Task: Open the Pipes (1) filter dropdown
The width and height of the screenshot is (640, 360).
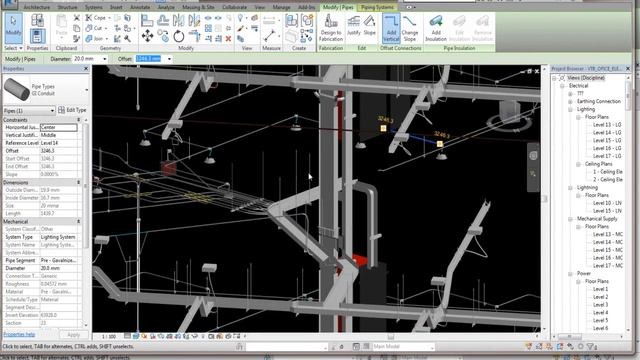Action: 52,111
